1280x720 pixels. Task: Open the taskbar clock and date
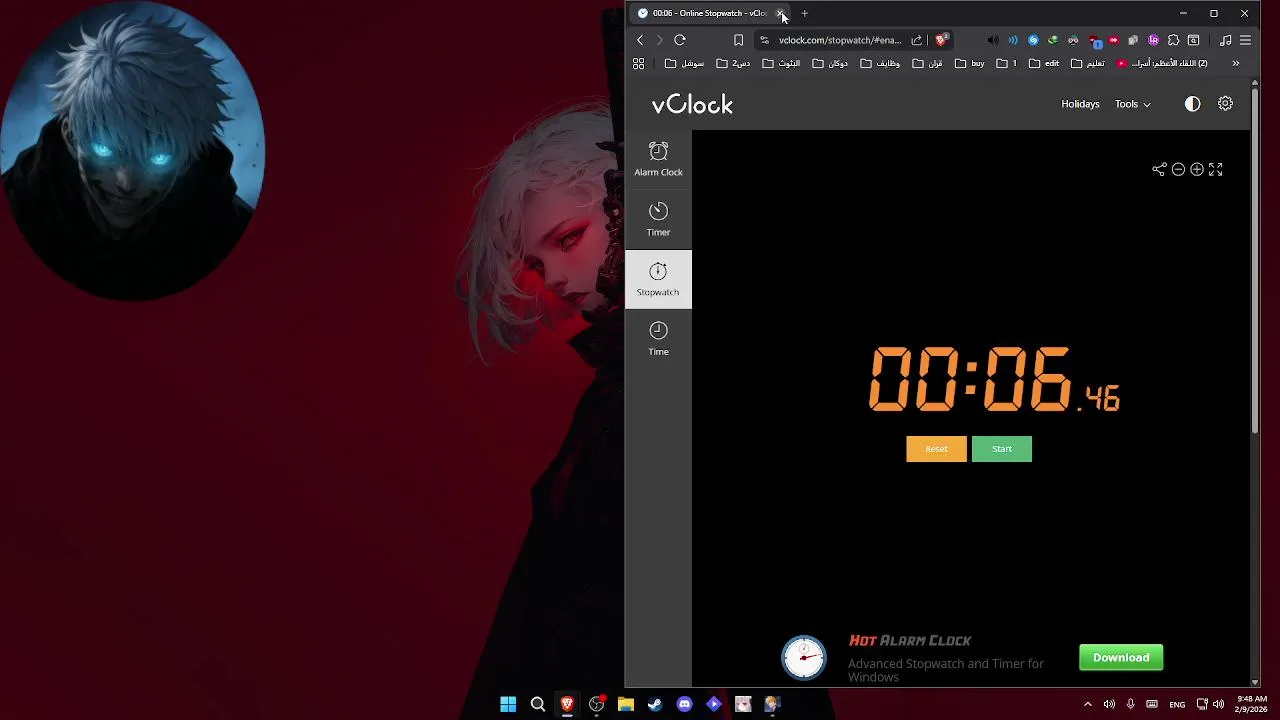[1251, 704]
